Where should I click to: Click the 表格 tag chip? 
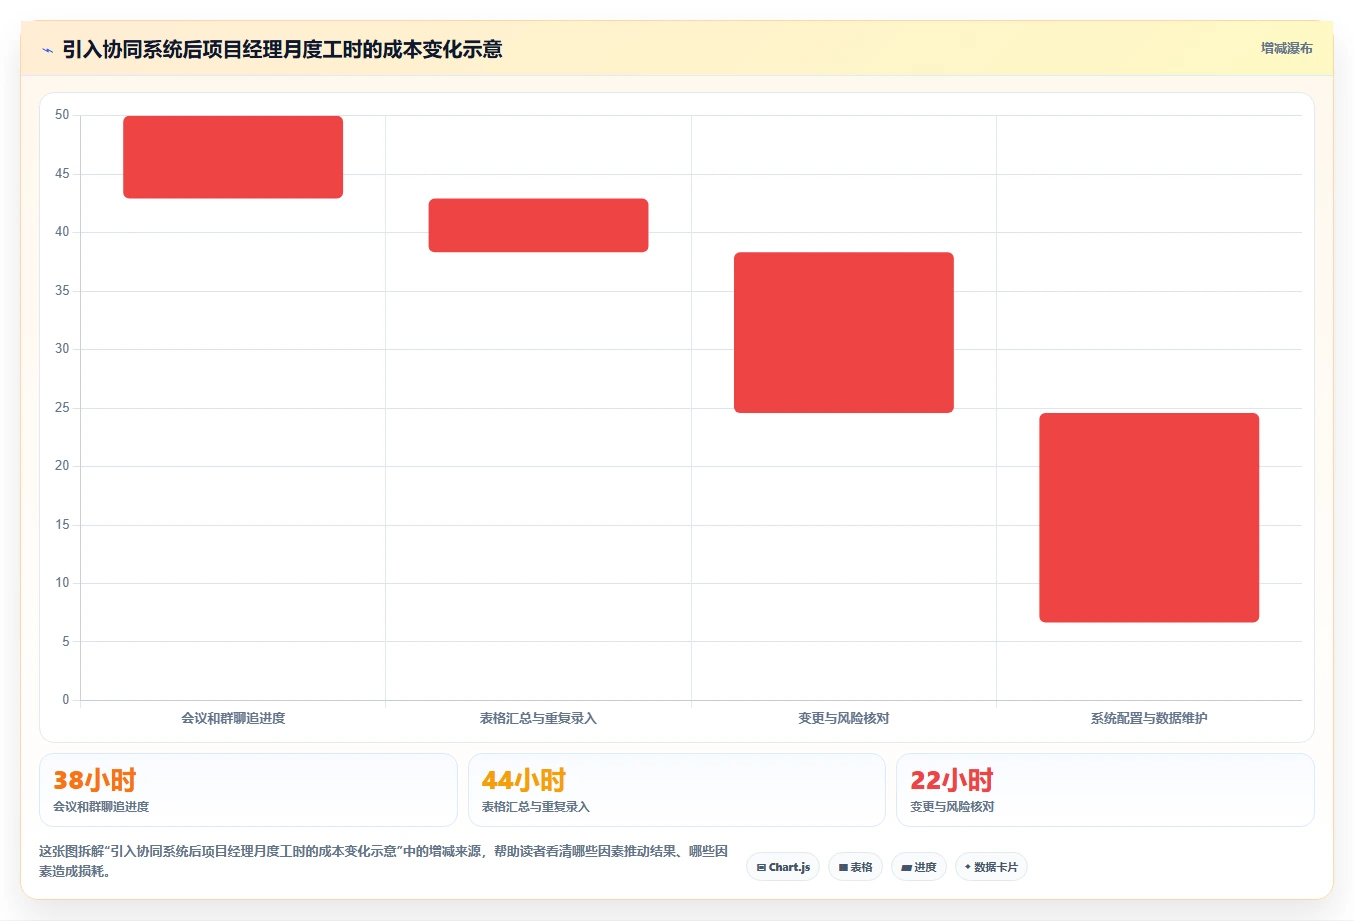[855, 867]
